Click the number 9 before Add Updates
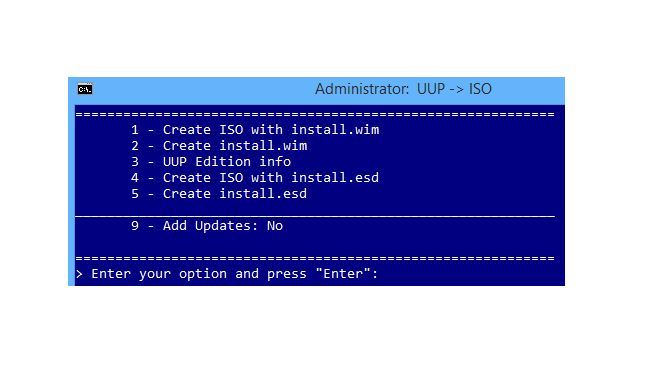This screenshot has width=652, height=372. (x=135, y=226)
